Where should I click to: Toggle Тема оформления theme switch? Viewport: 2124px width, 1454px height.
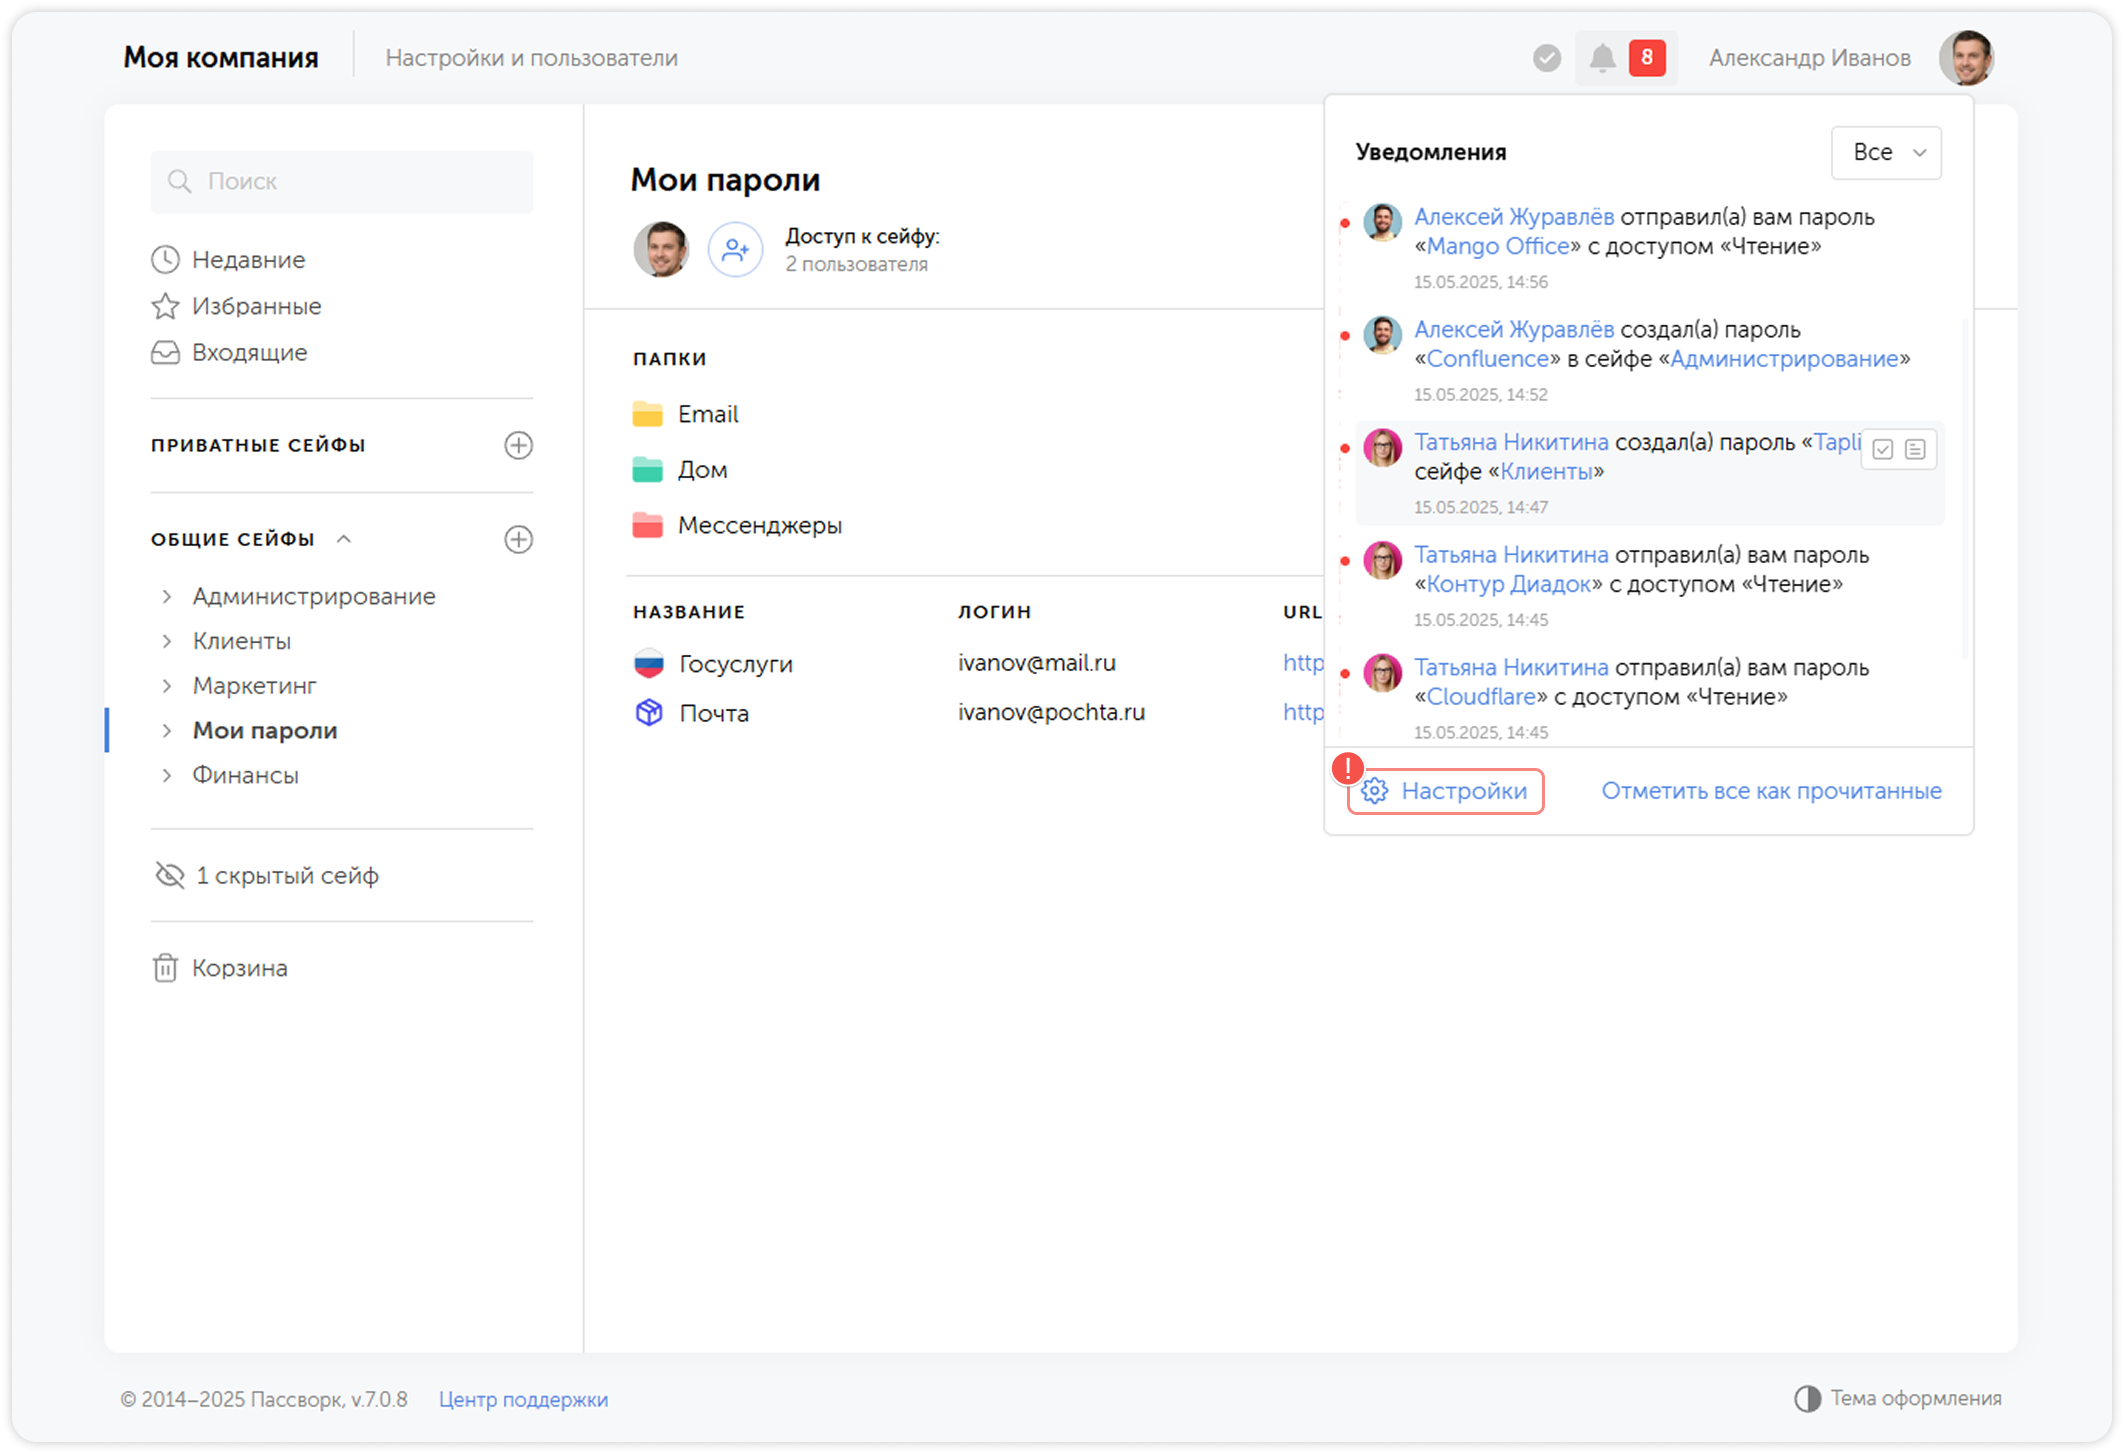tap(1806, 1398)
